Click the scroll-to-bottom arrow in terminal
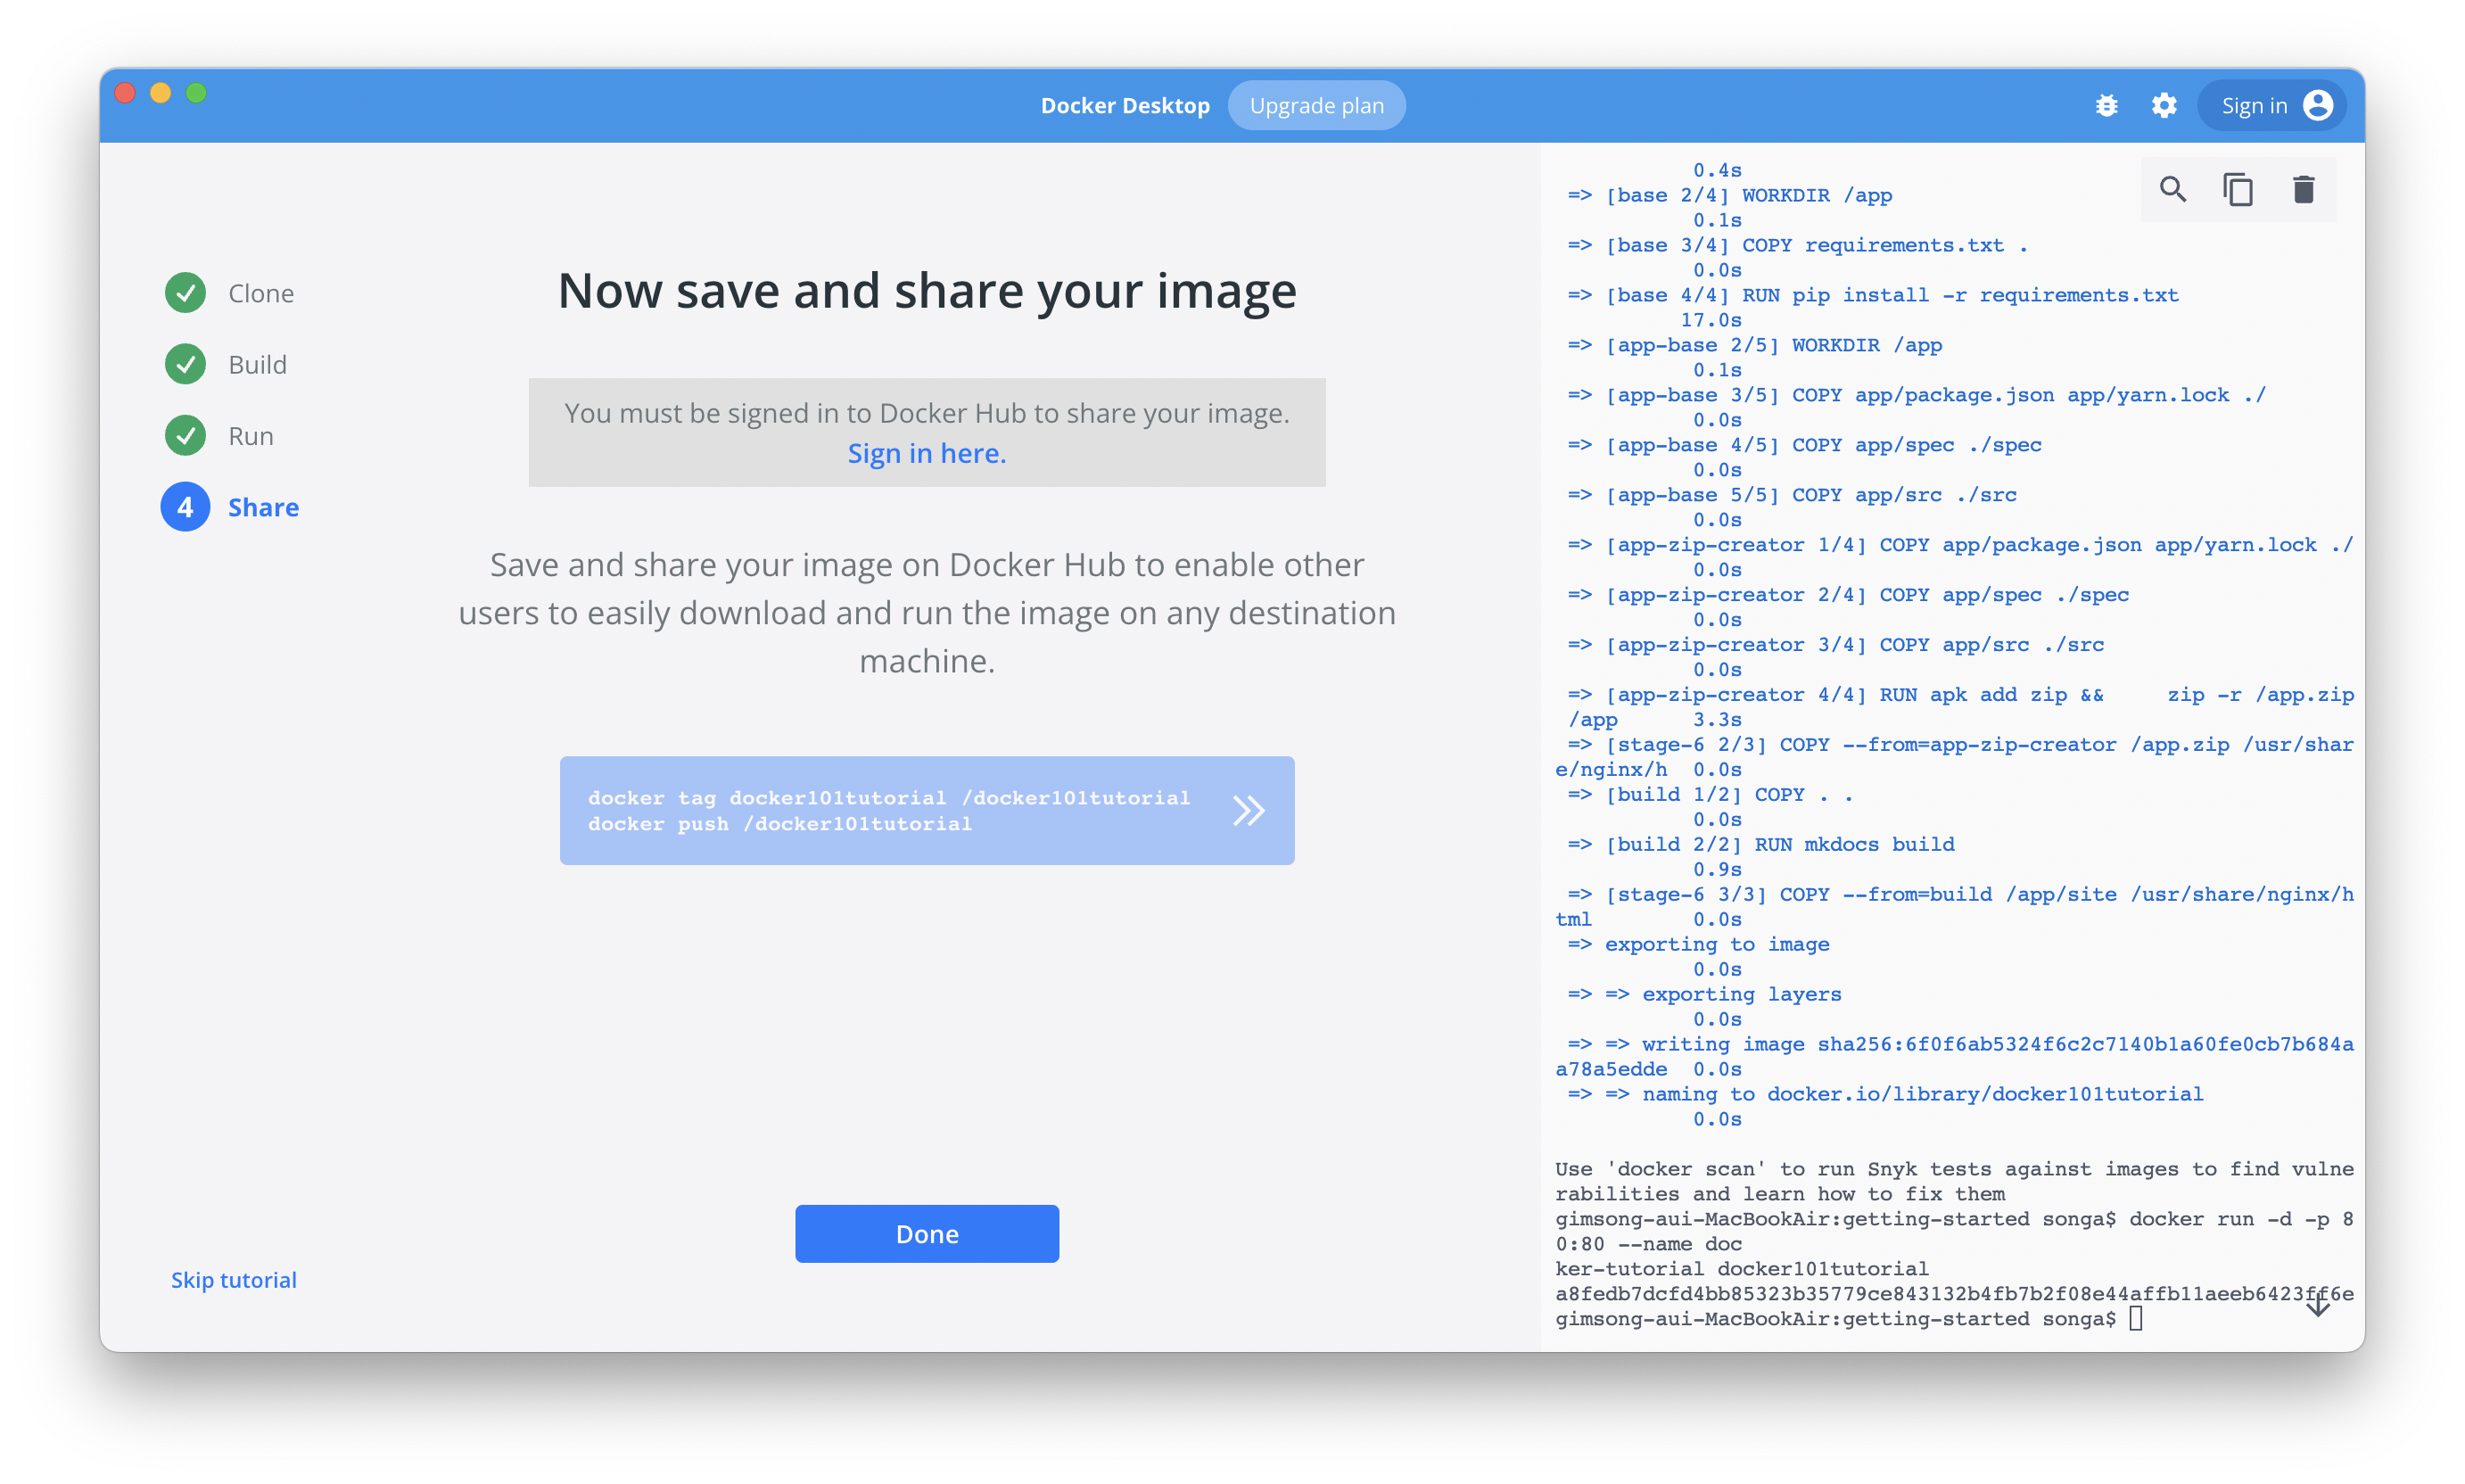2465x1484 pixels. (2317, 1306)
